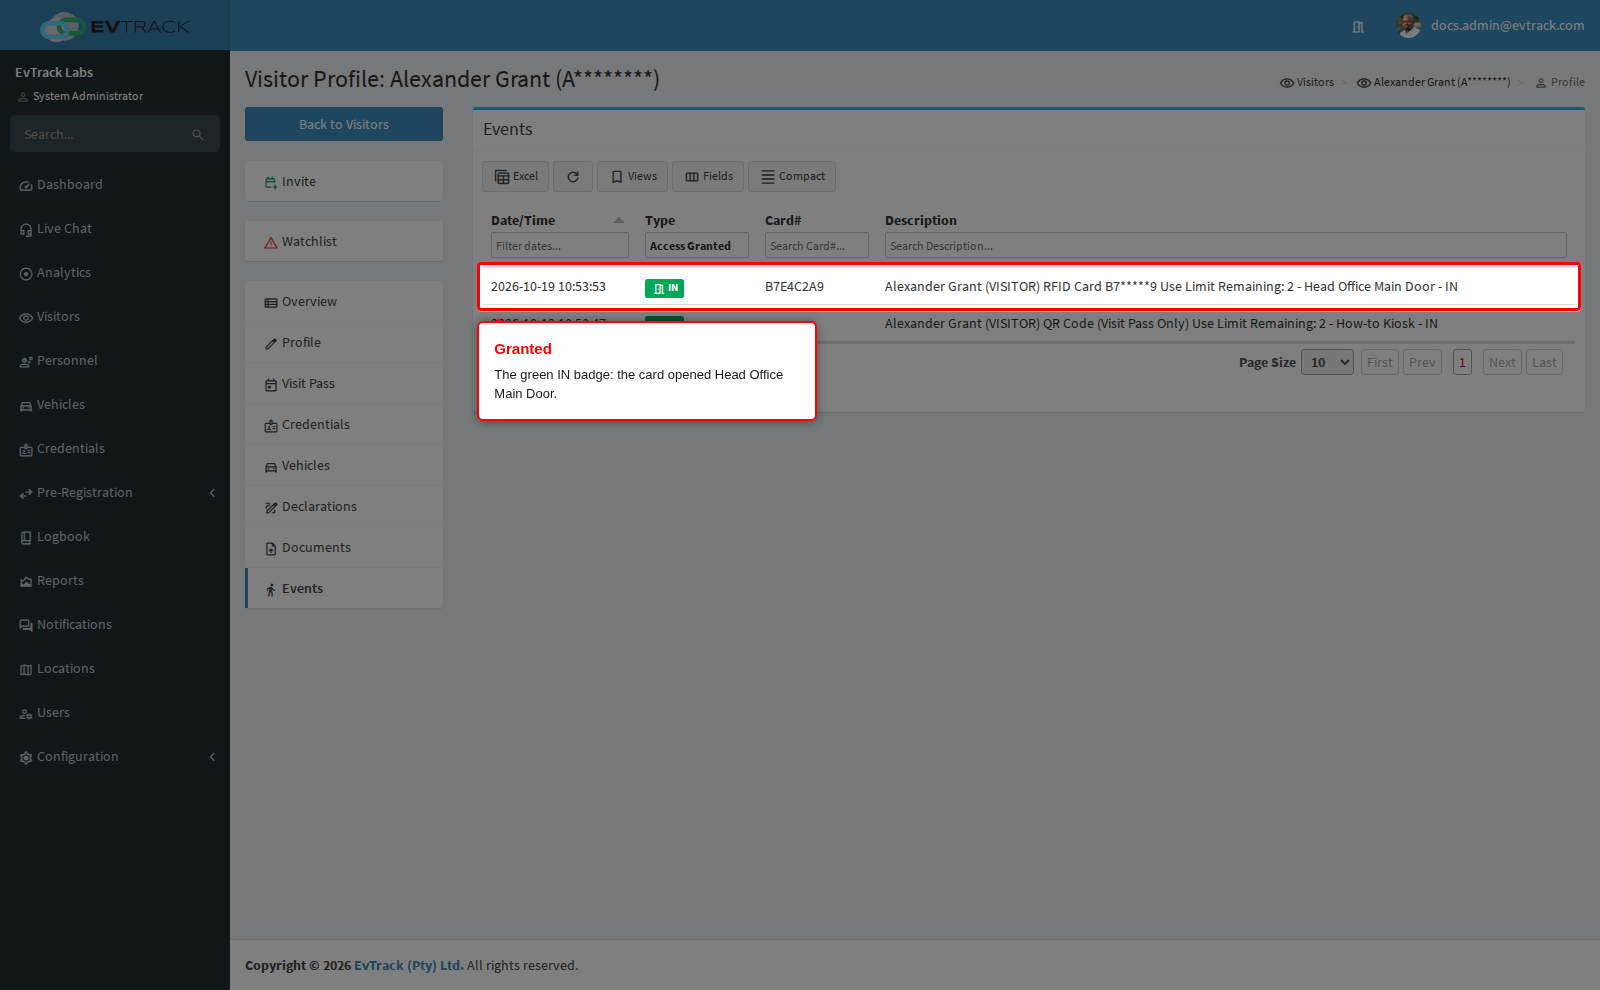Open the Watchlist option
The height and width of the screenshot is (990, 1600).
tap(344, 242)
